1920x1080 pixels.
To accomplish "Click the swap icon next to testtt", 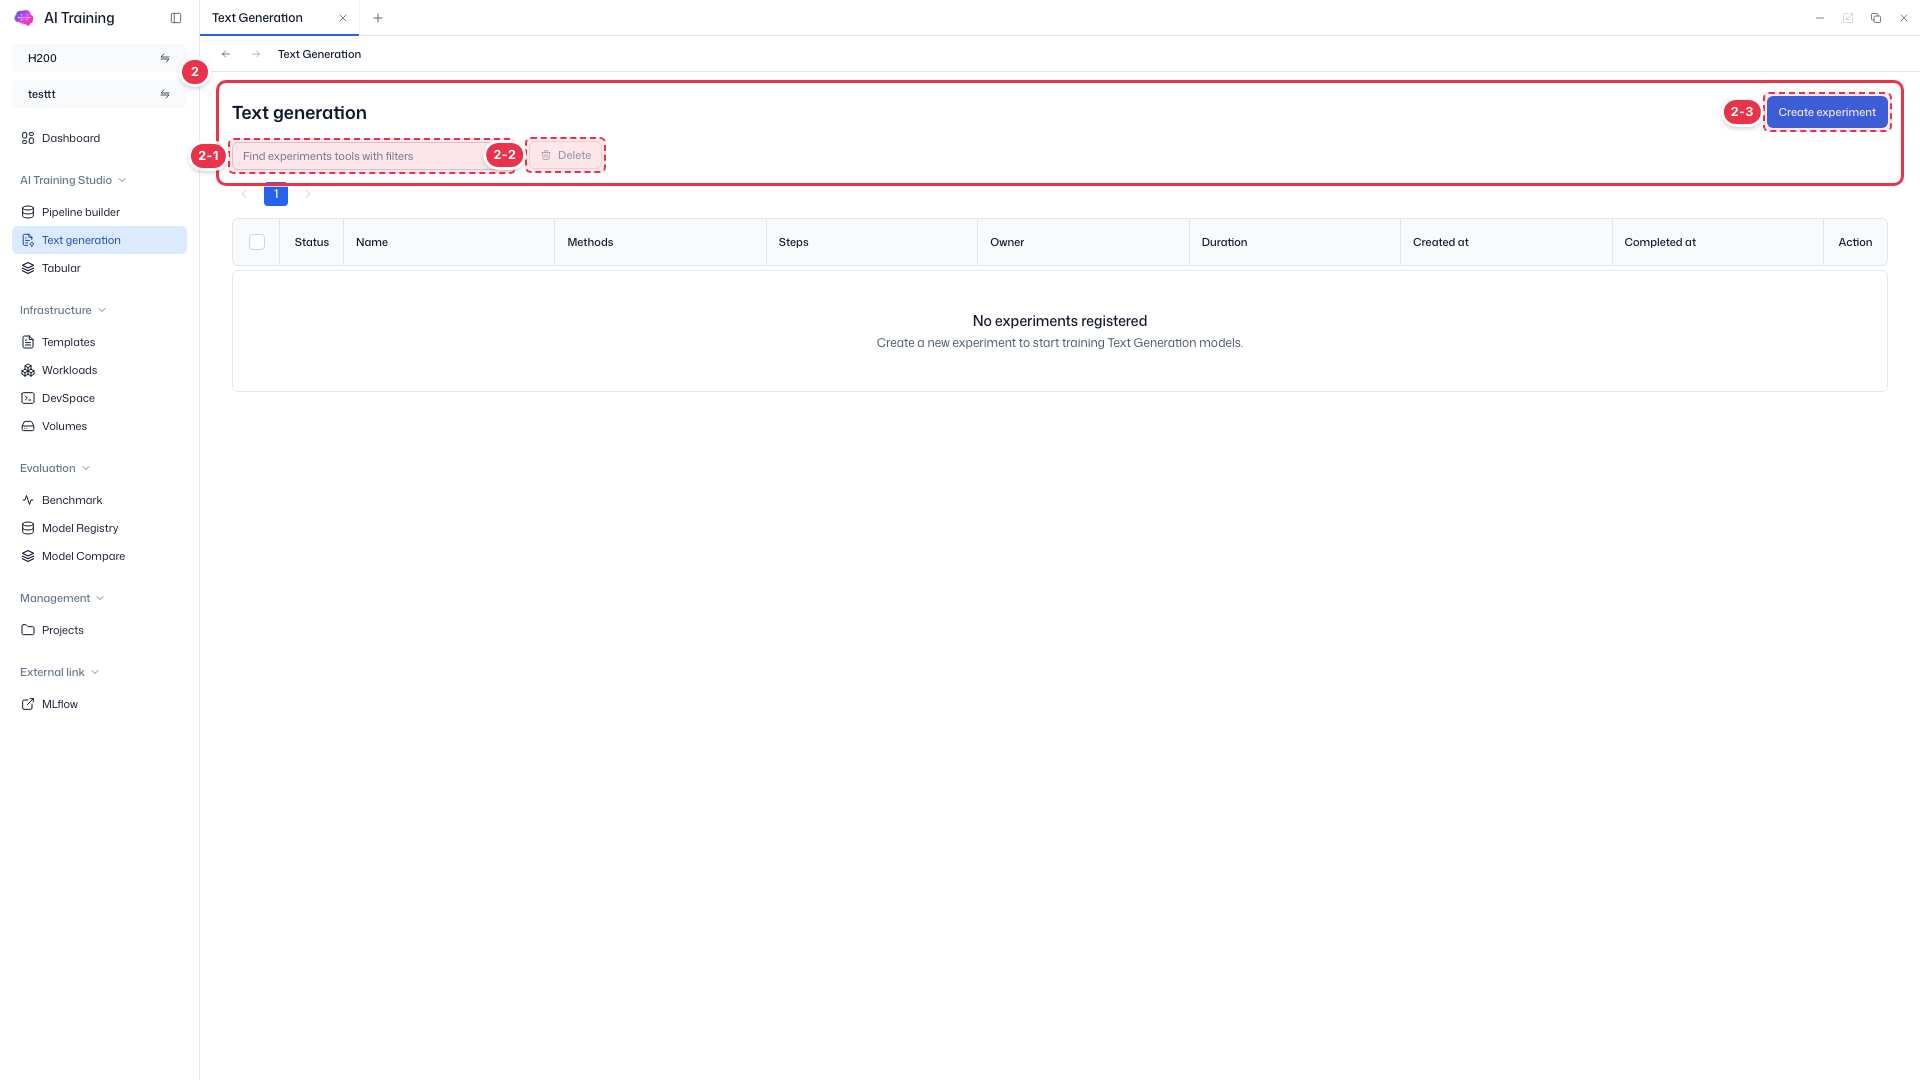I will pos(165,94).
